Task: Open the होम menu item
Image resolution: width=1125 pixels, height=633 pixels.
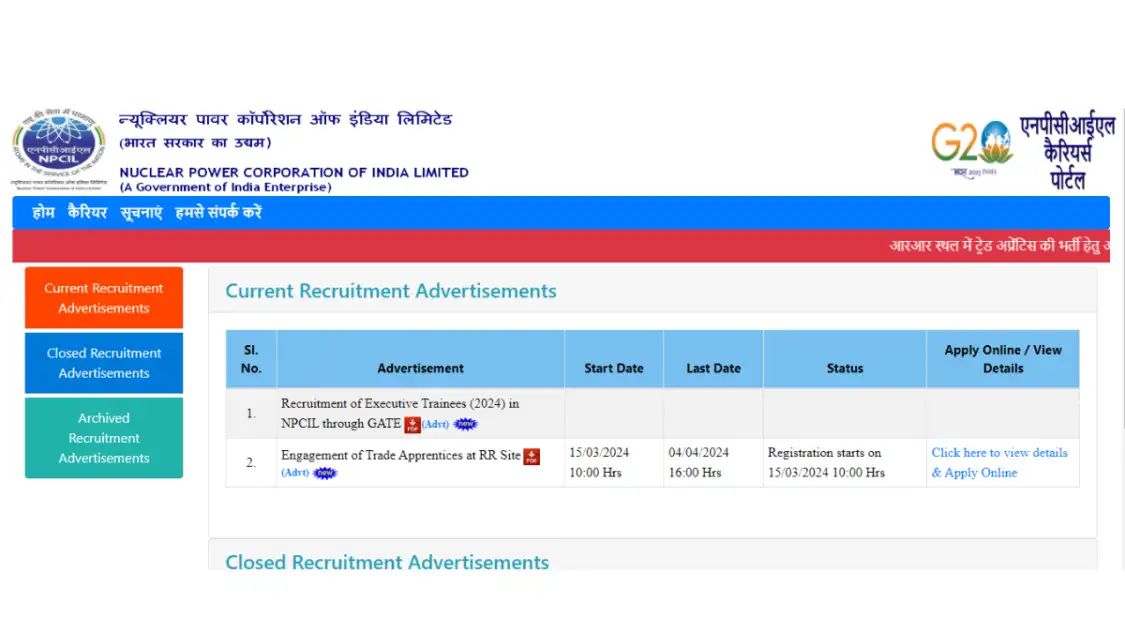Action: coord(43,213)
